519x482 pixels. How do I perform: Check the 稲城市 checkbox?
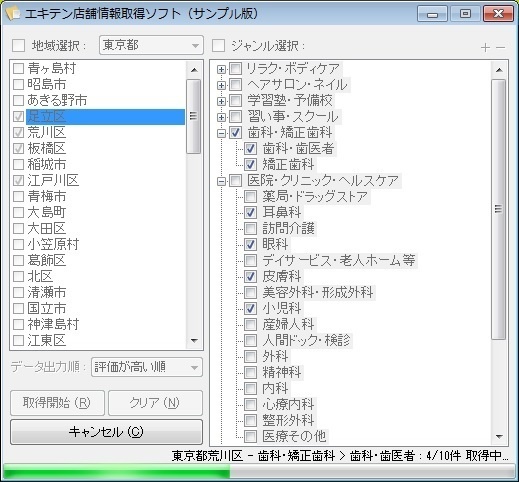tap(18, 164)
